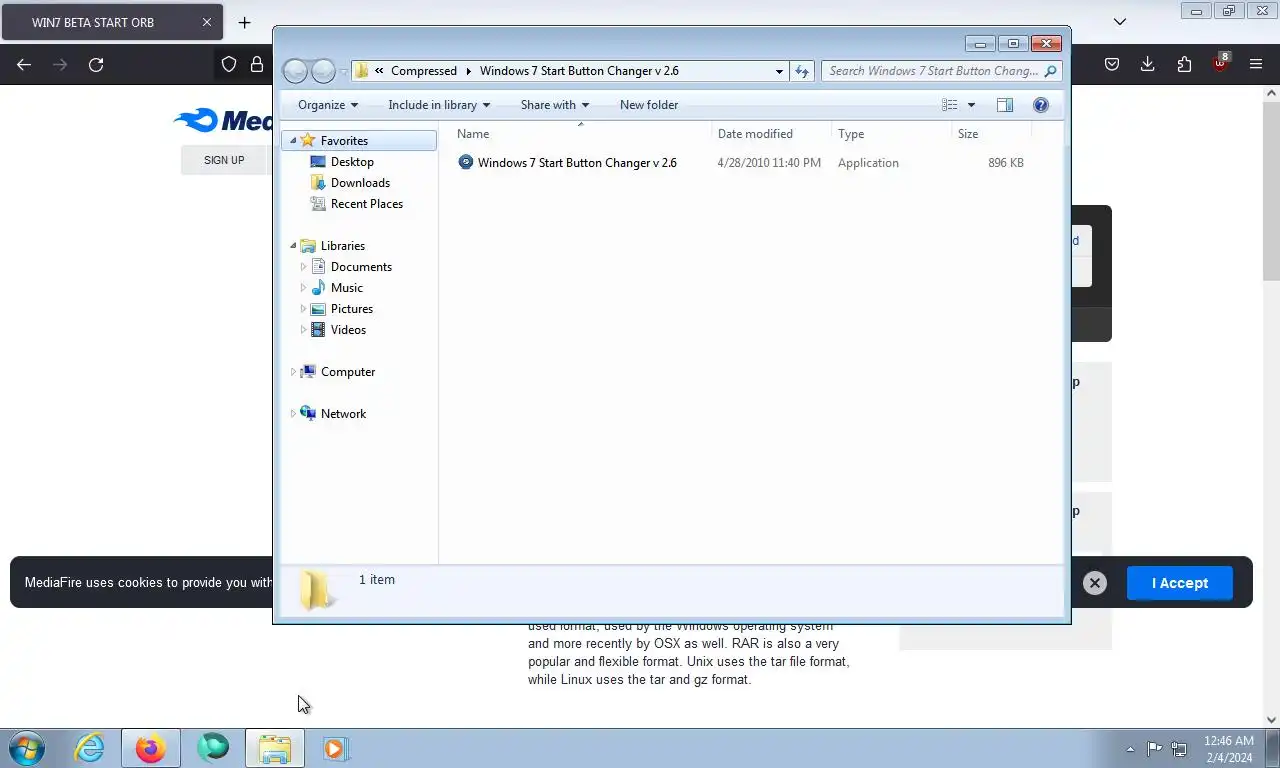Viewport: 1280px width, 768px height.
Task: Click the Firefox shield tracking protection icon
Action: click(x=229, y=64)
